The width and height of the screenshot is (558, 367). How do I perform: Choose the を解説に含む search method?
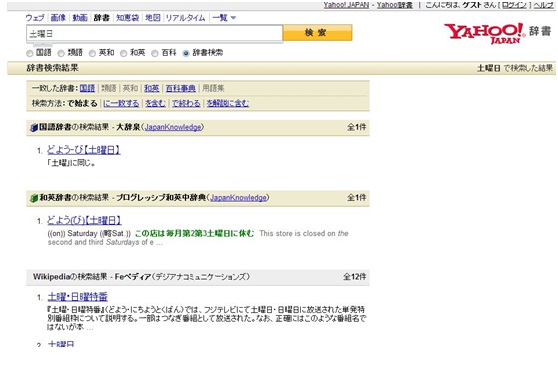click(x=228, y=103)
